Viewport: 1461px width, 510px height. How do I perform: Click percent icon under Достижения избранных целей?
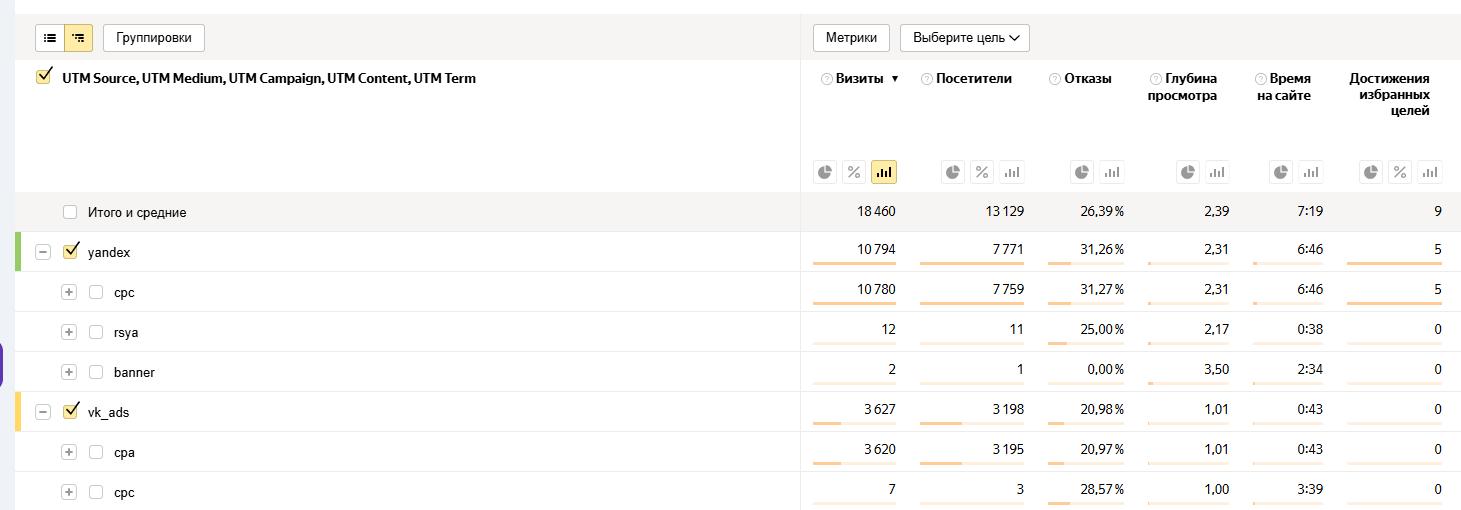click(1401, 172)
